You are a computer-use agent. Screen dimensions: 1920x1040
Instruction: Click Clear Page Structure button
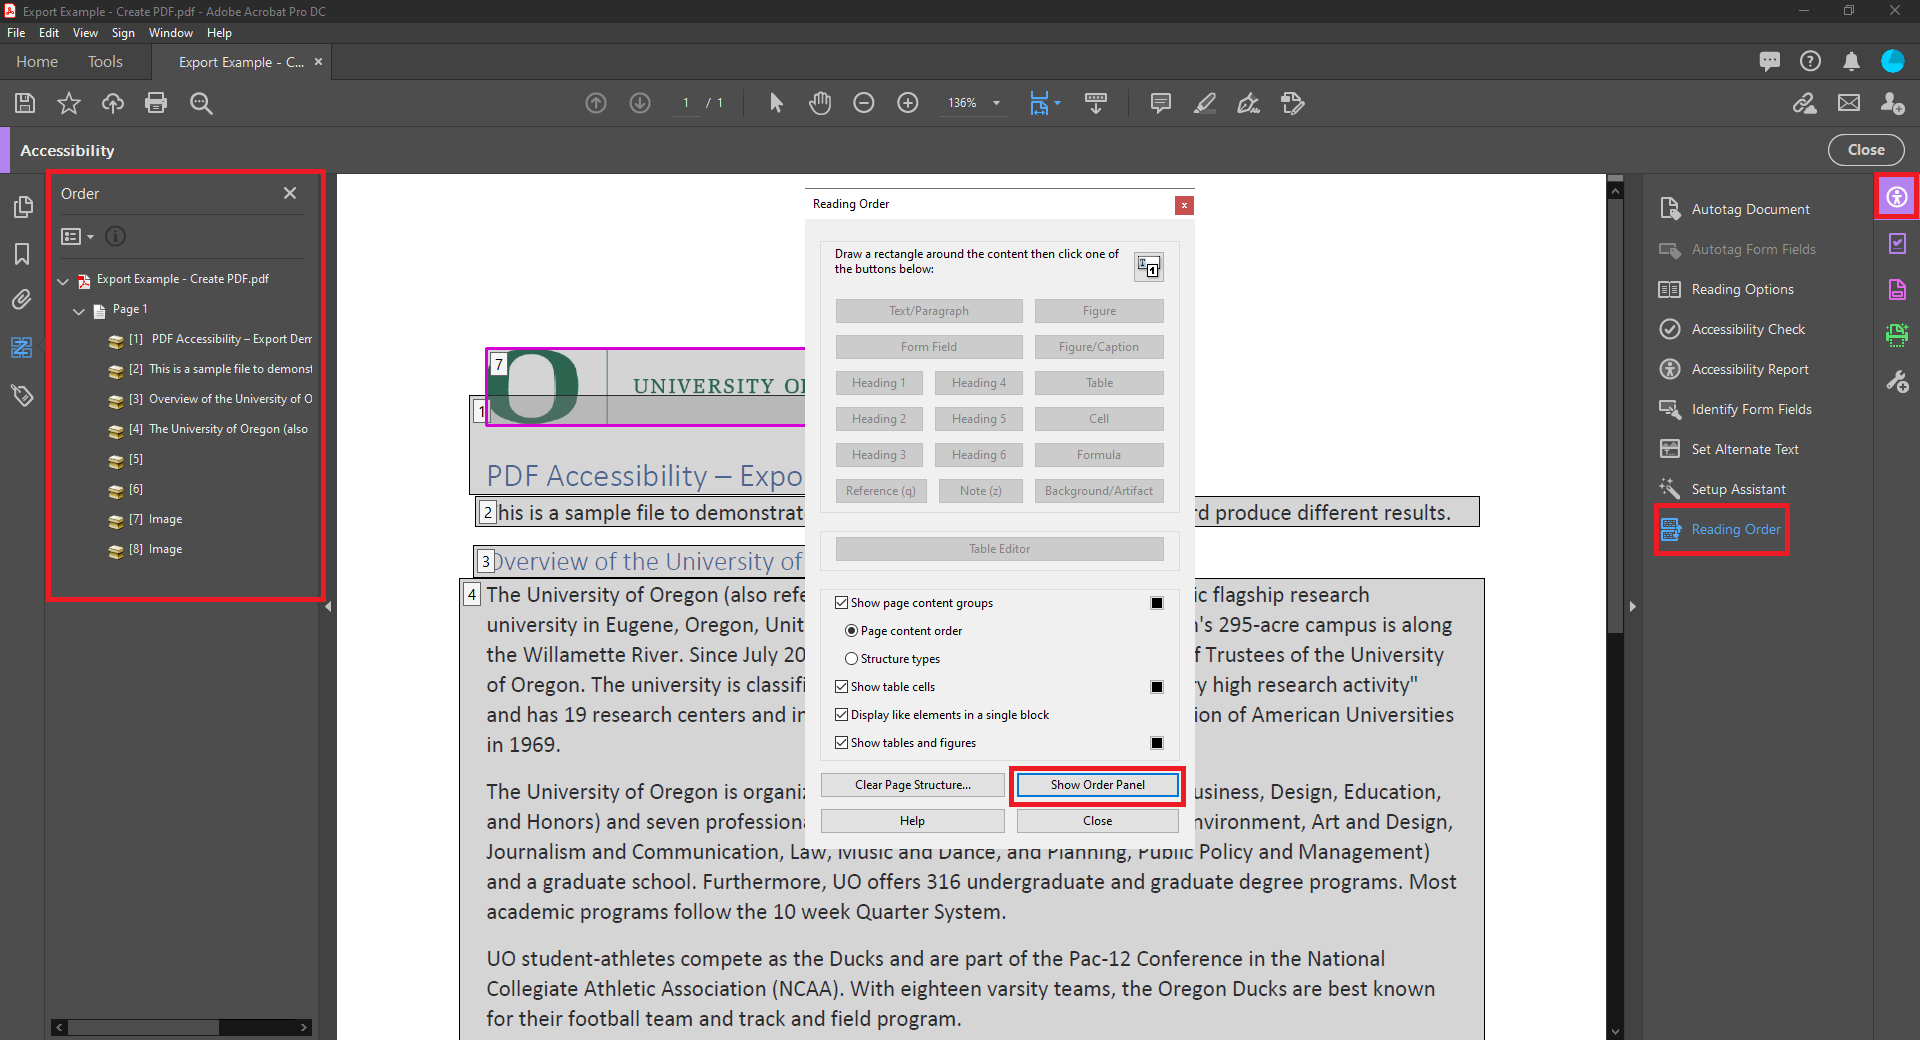(913, 785)
